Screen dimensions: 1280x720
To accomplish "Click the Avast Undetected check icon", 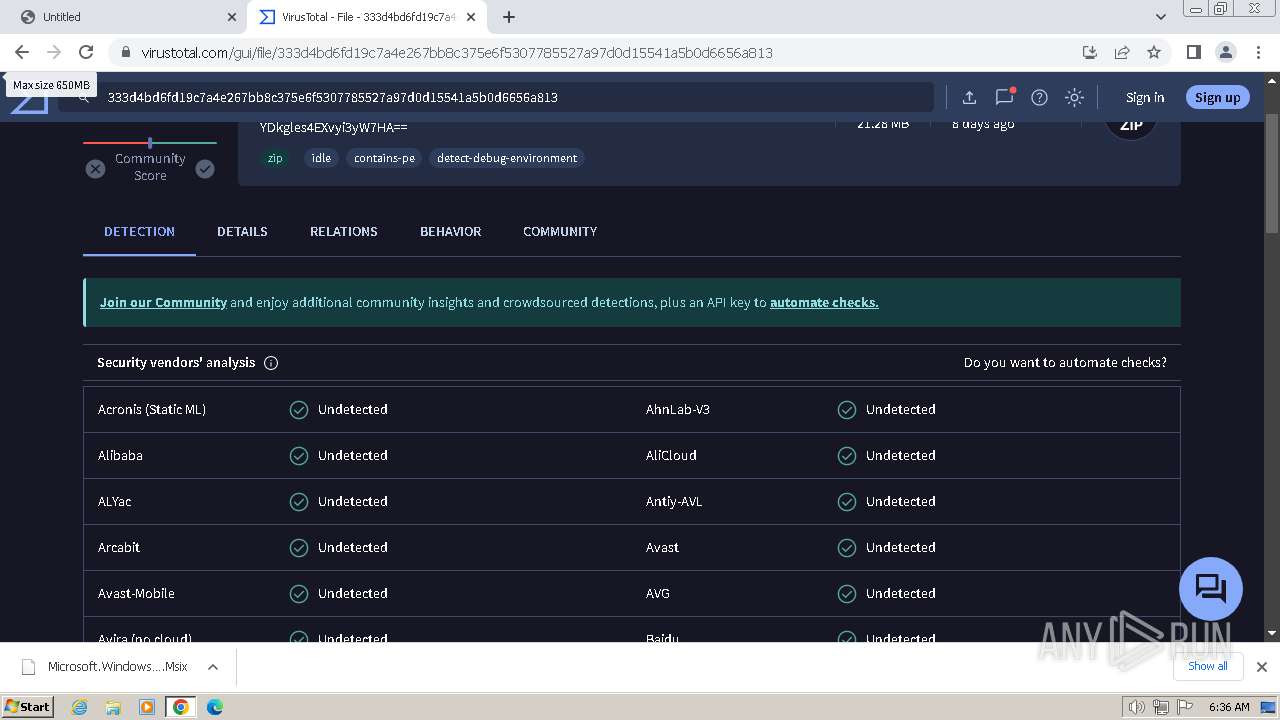I will click(847, 547).
